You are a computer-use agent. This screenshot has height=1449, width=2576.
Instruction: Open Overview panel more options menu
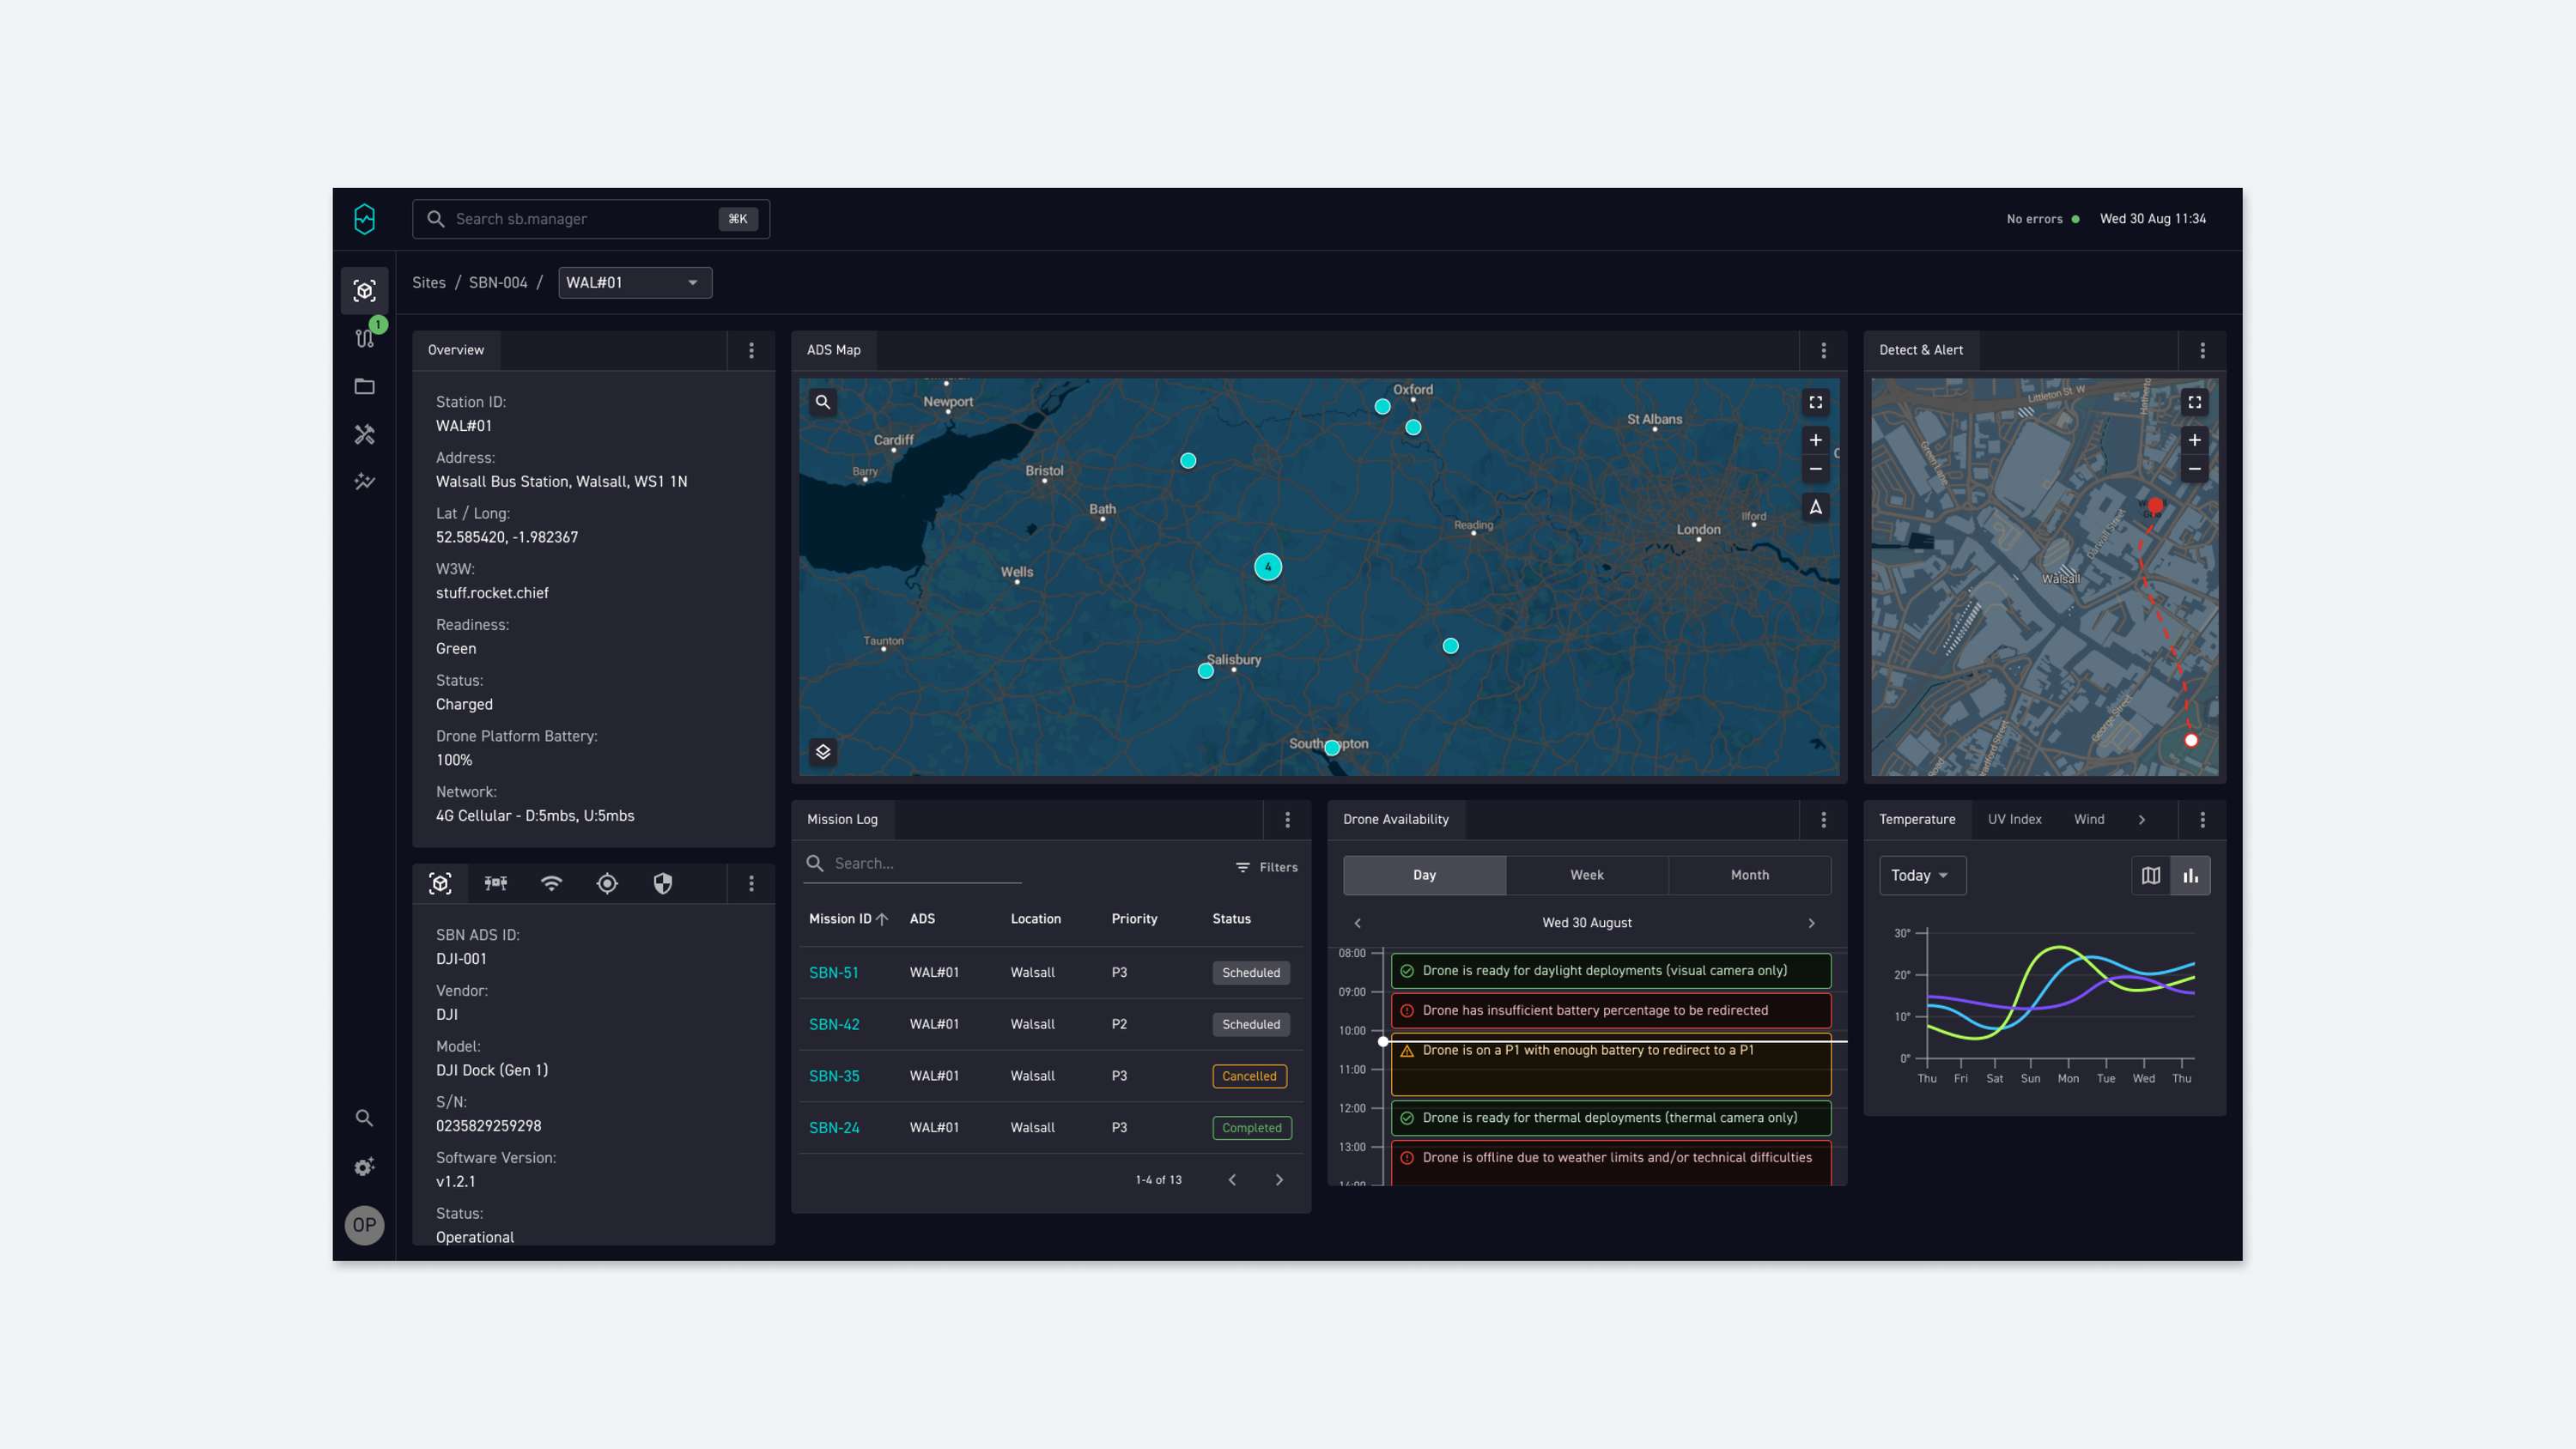752,350
